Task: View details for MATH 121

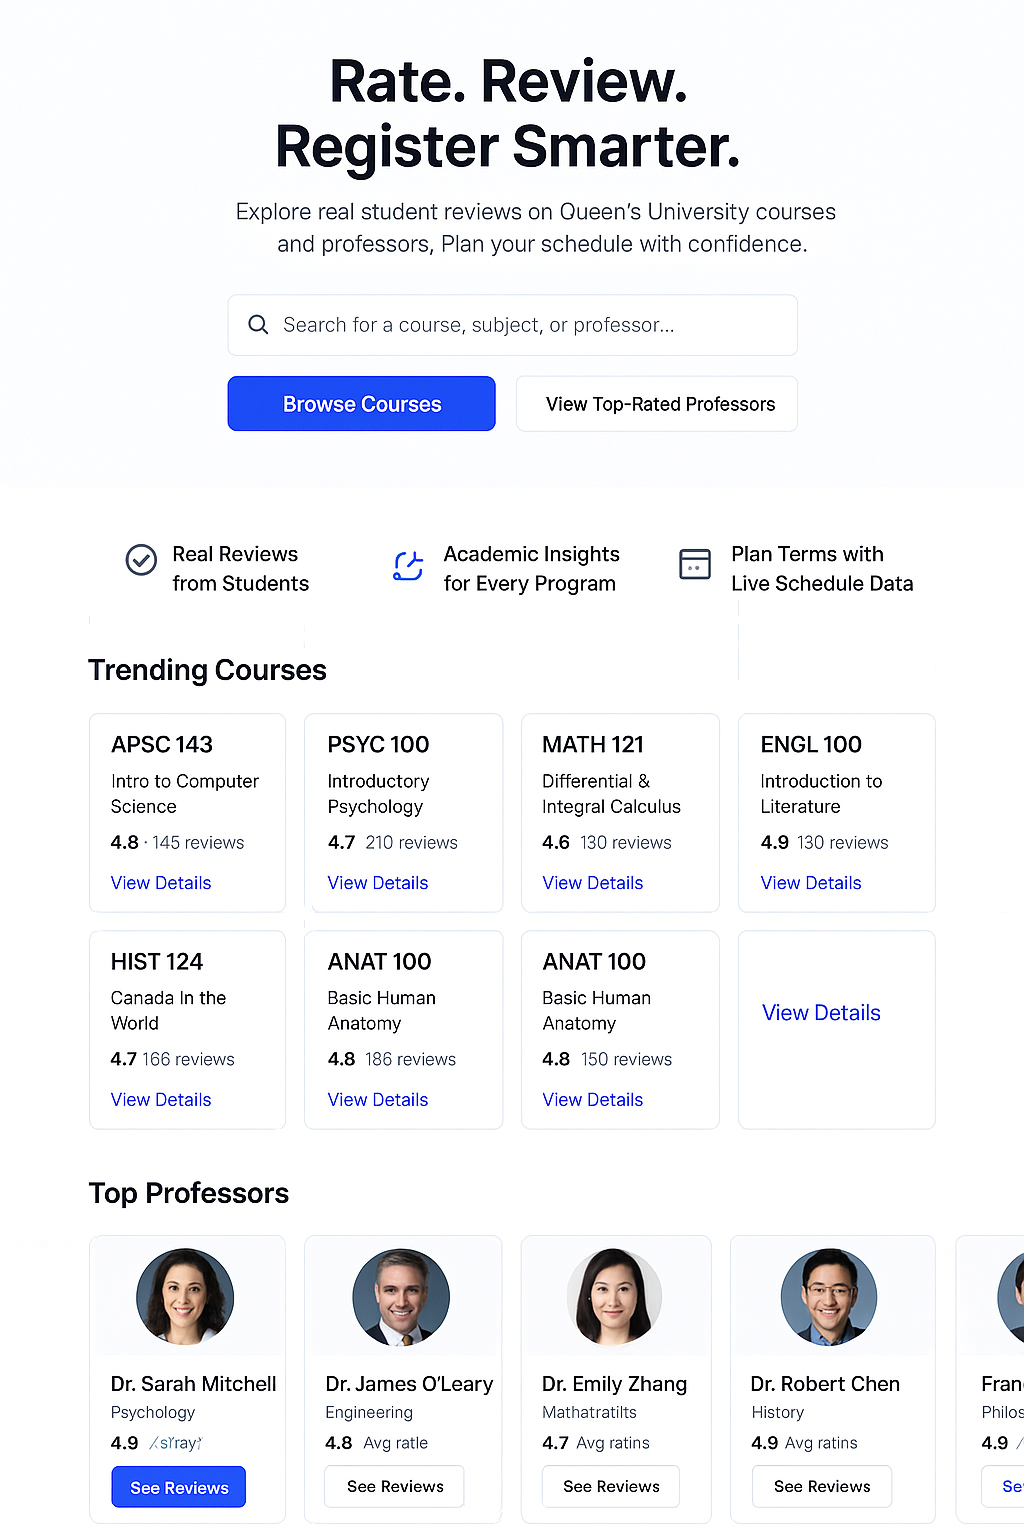Action: click(x=593, y=883)
